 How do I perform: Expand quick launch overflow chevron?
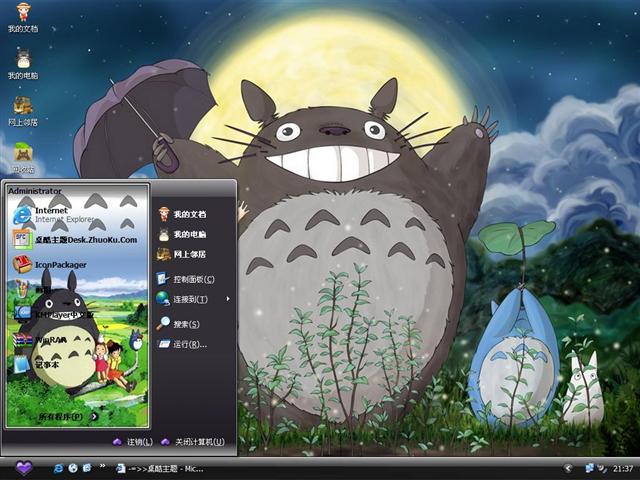[102, 466]
